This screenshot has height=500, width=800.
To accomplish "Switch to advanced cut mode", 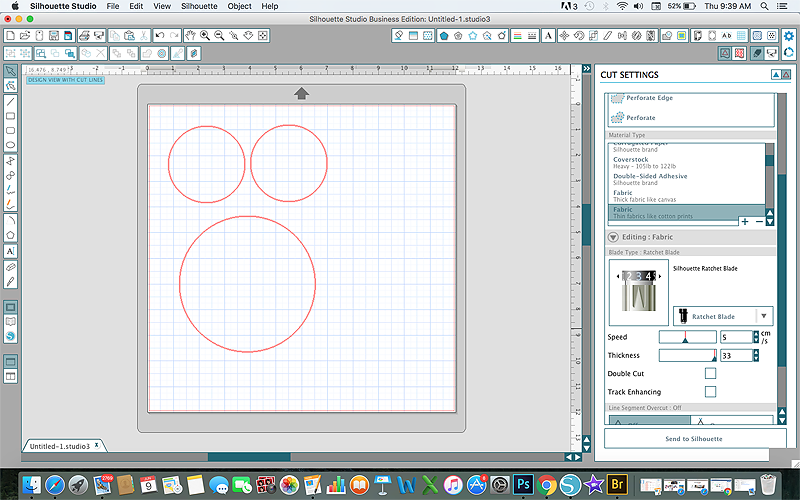I will (x=786, y=75).
